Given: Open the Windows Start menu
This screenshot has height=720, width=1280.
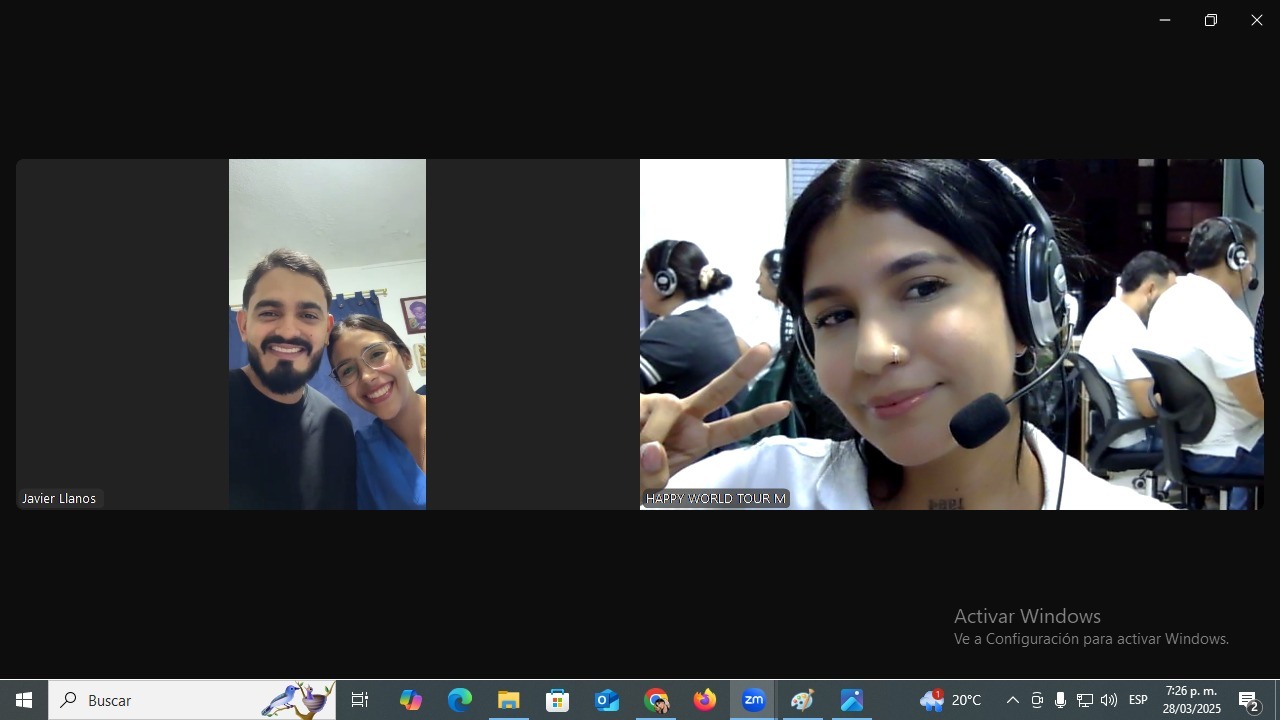Looking at the screenshot, I should pos(24,700).
